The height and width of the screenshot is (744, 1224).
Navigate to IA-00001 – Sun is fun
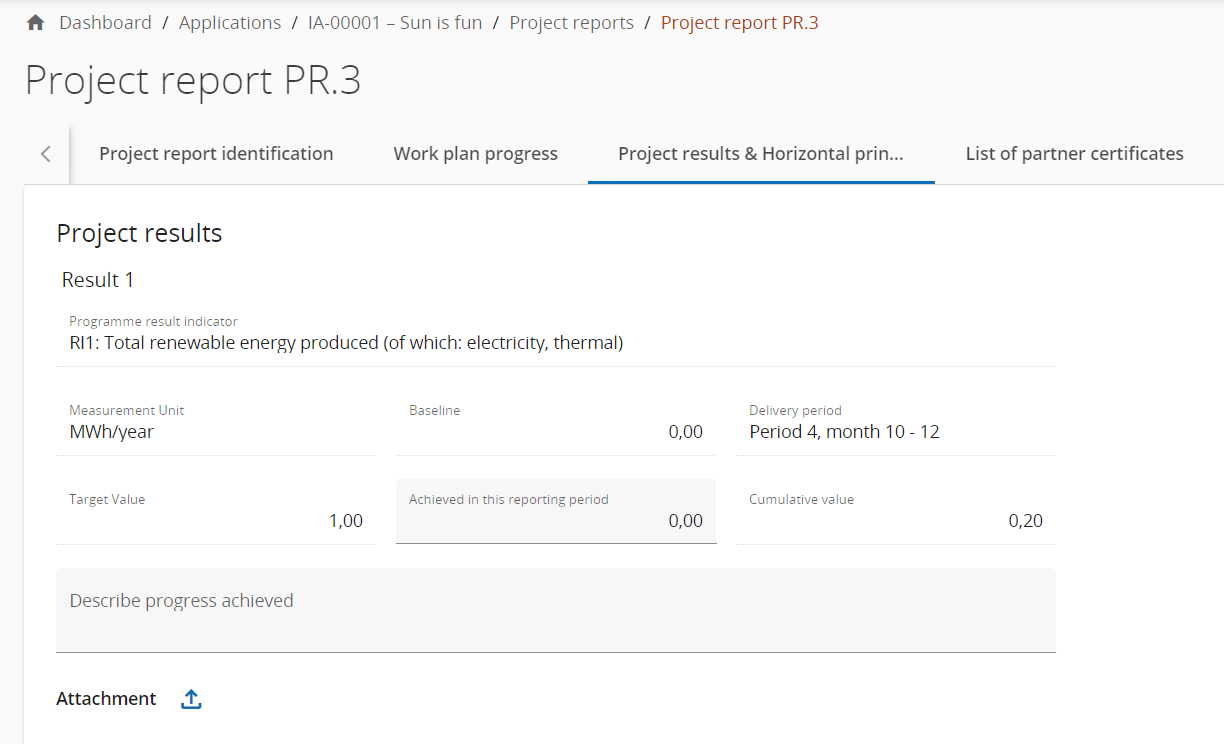pyautogui.click(x=394, y=23)
